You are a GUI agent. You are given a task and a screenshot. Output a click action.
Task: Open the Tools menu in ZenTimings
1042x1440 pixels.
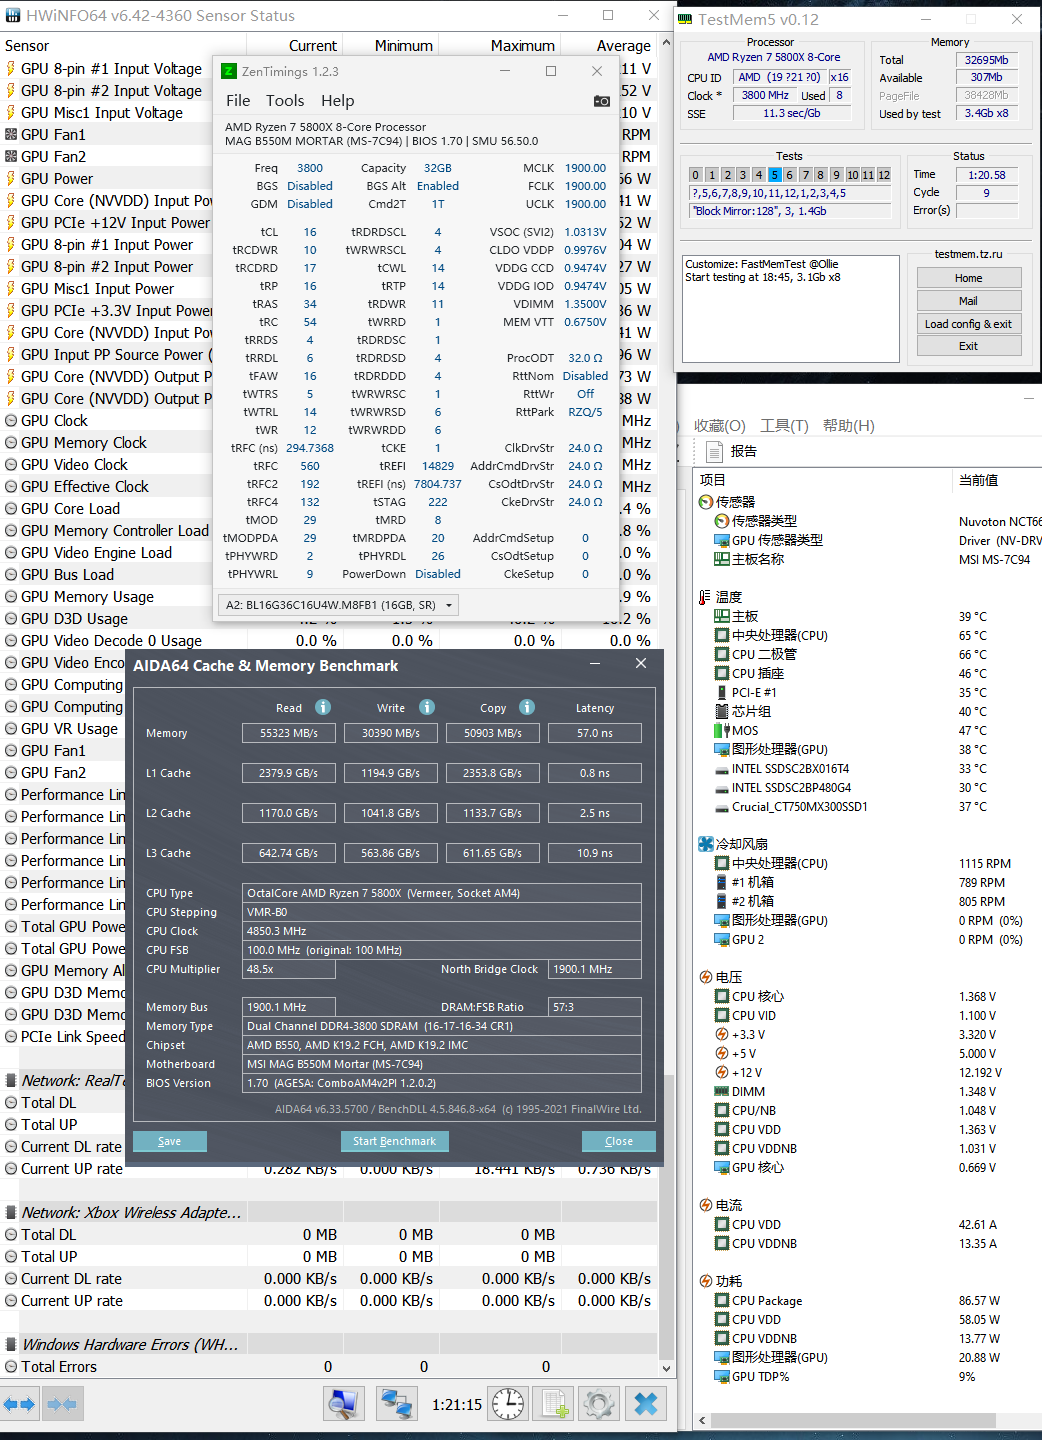(284, 101)
